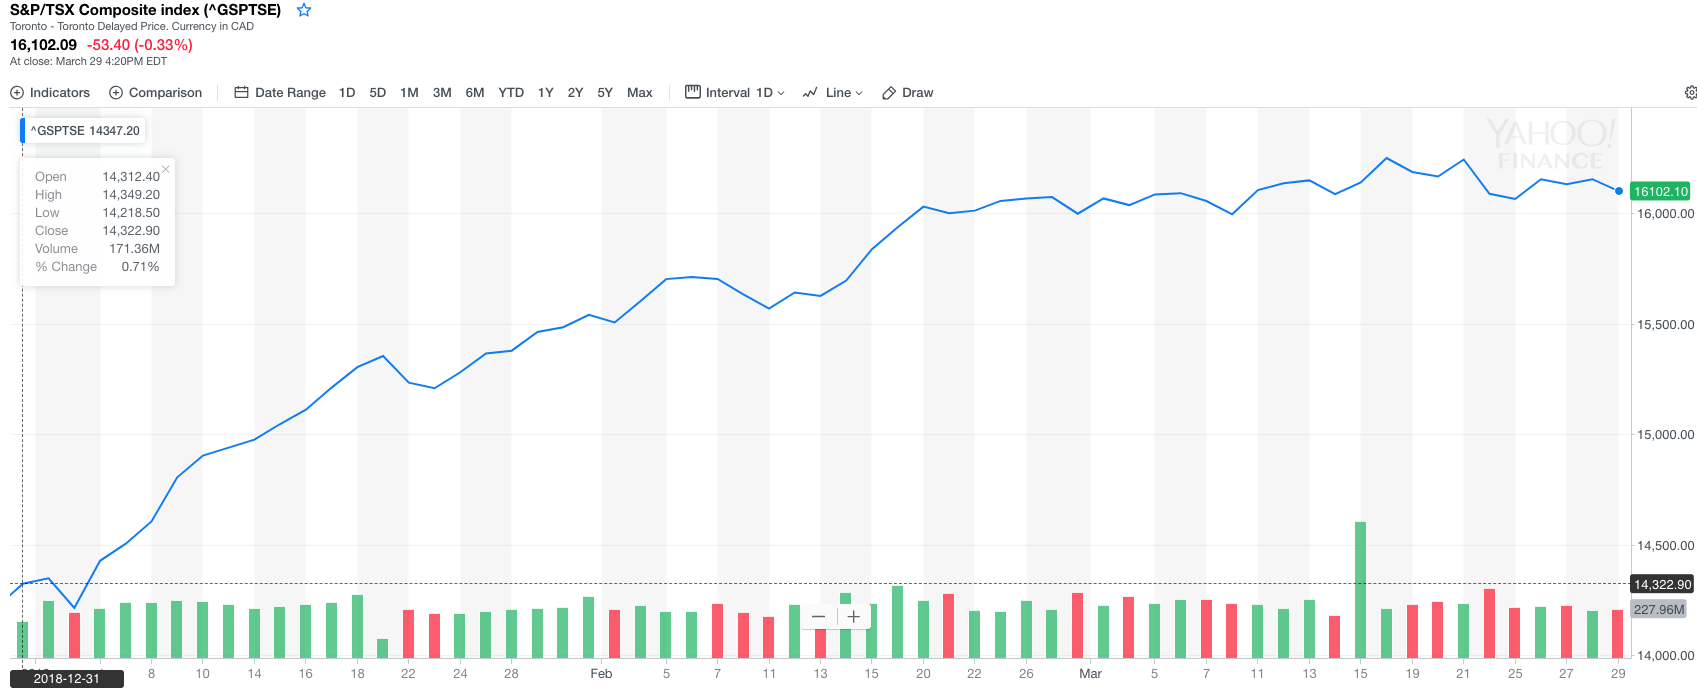This screenshot has width=1697, height=696.
Task: Zoom out with the minus button
Action: [819, 617]
